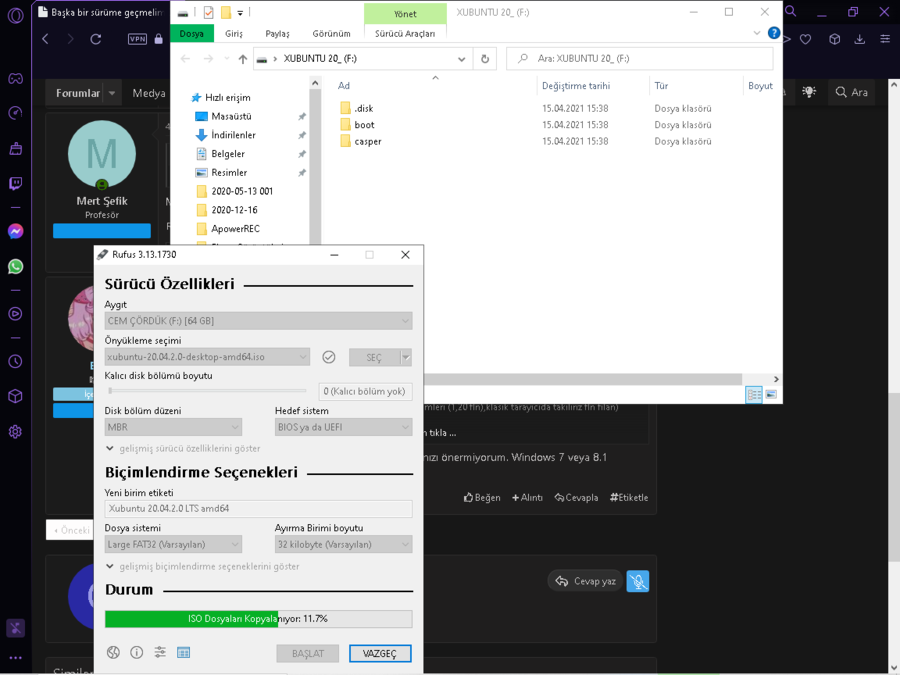
Task: Switch to the Giriş ribbon tab
Action: [234, 33]
